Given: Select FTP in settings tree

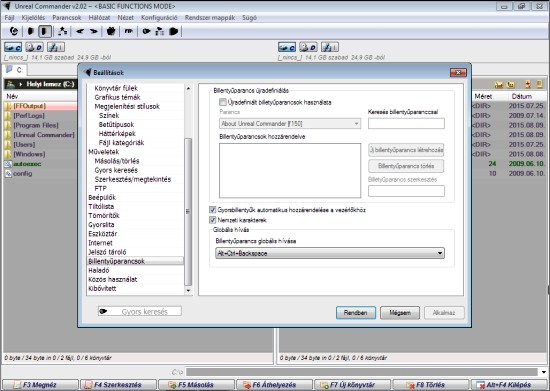Looking at the screenshot, I should pyautogui.click(x=100, y=188).
